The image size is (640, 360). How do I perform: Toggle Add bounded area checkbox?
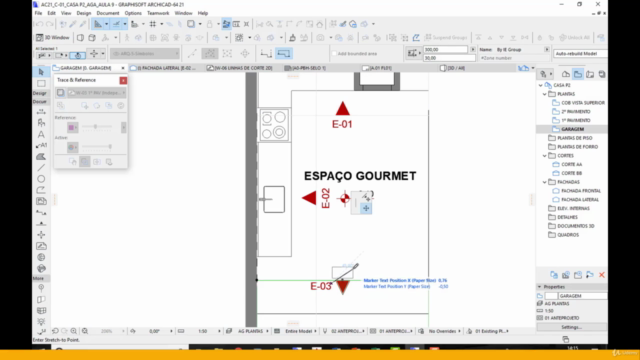(334, 53)
